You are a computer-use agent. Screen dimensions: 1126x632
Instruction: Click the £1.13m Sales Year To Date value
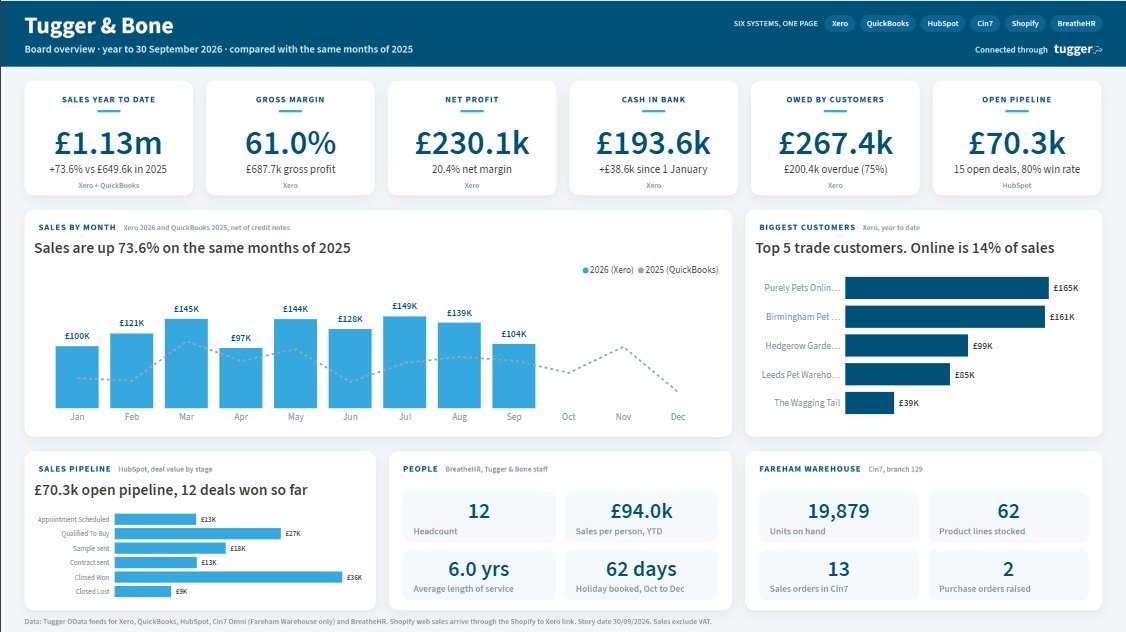tap(108, 143)
